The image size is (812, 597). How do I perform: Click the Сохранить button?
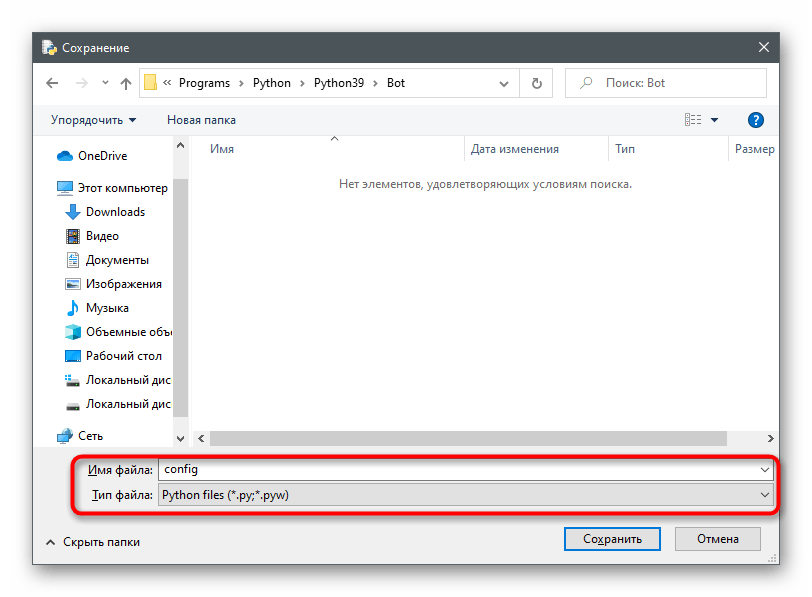click(612, 539)
